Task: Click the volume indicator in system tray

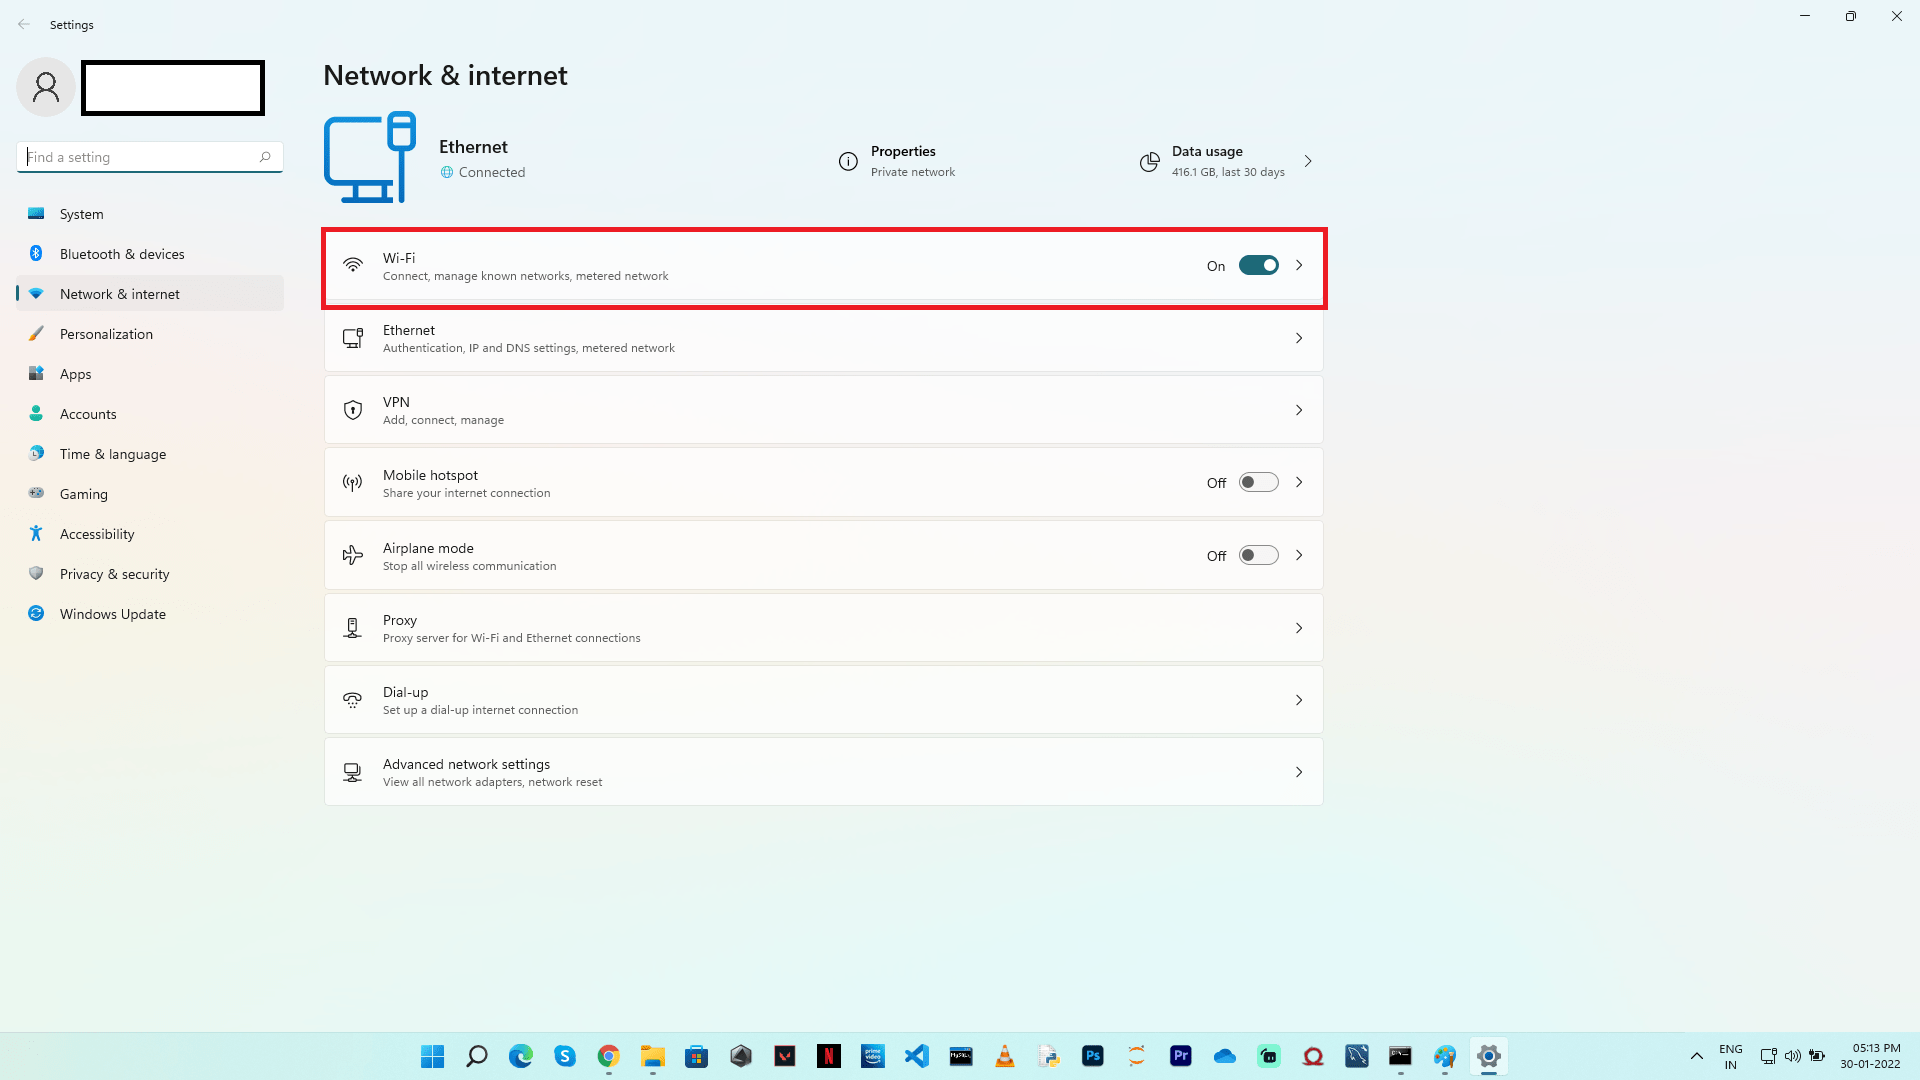Action: [x=1792, y=1055]
